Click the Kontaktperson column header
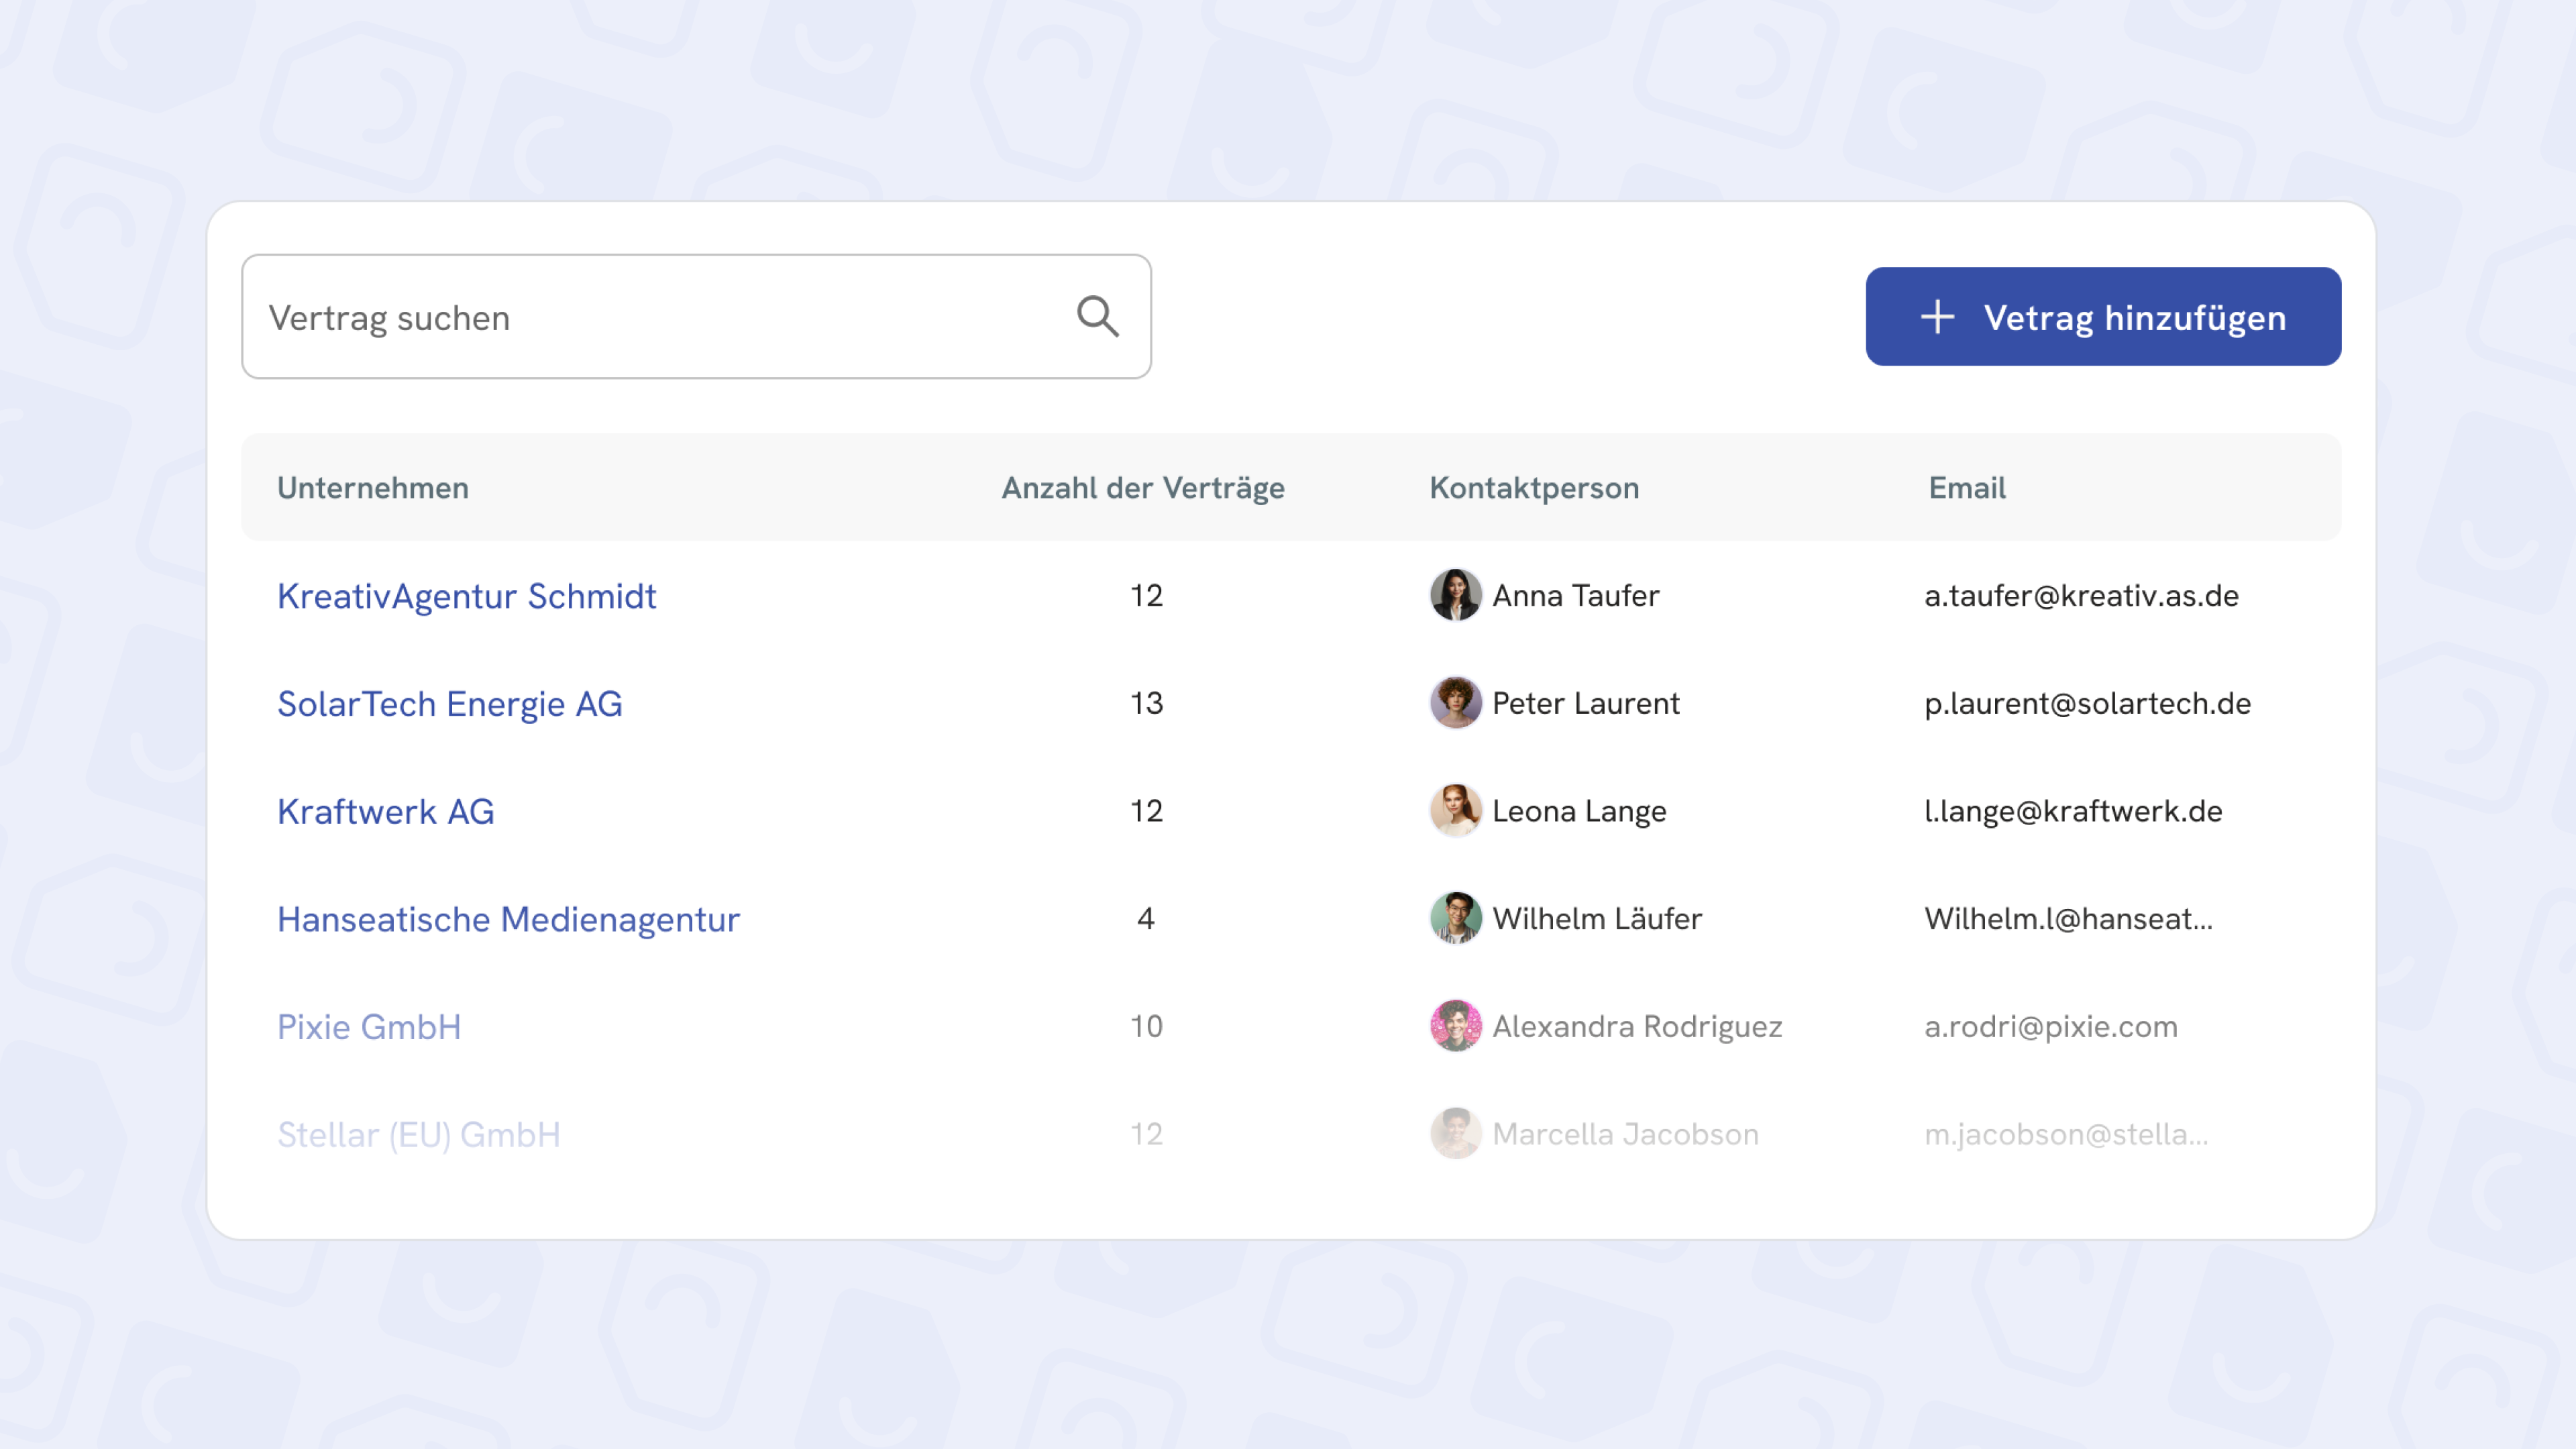2576x1449 pixels. click(1533, 488)
